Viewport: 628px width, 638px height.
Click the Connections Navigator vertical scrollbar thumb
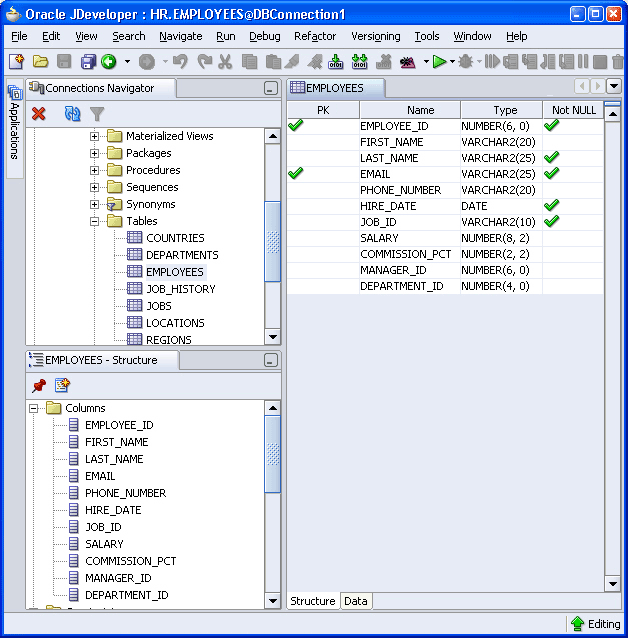pyautogui.click(x=273, y=242)
